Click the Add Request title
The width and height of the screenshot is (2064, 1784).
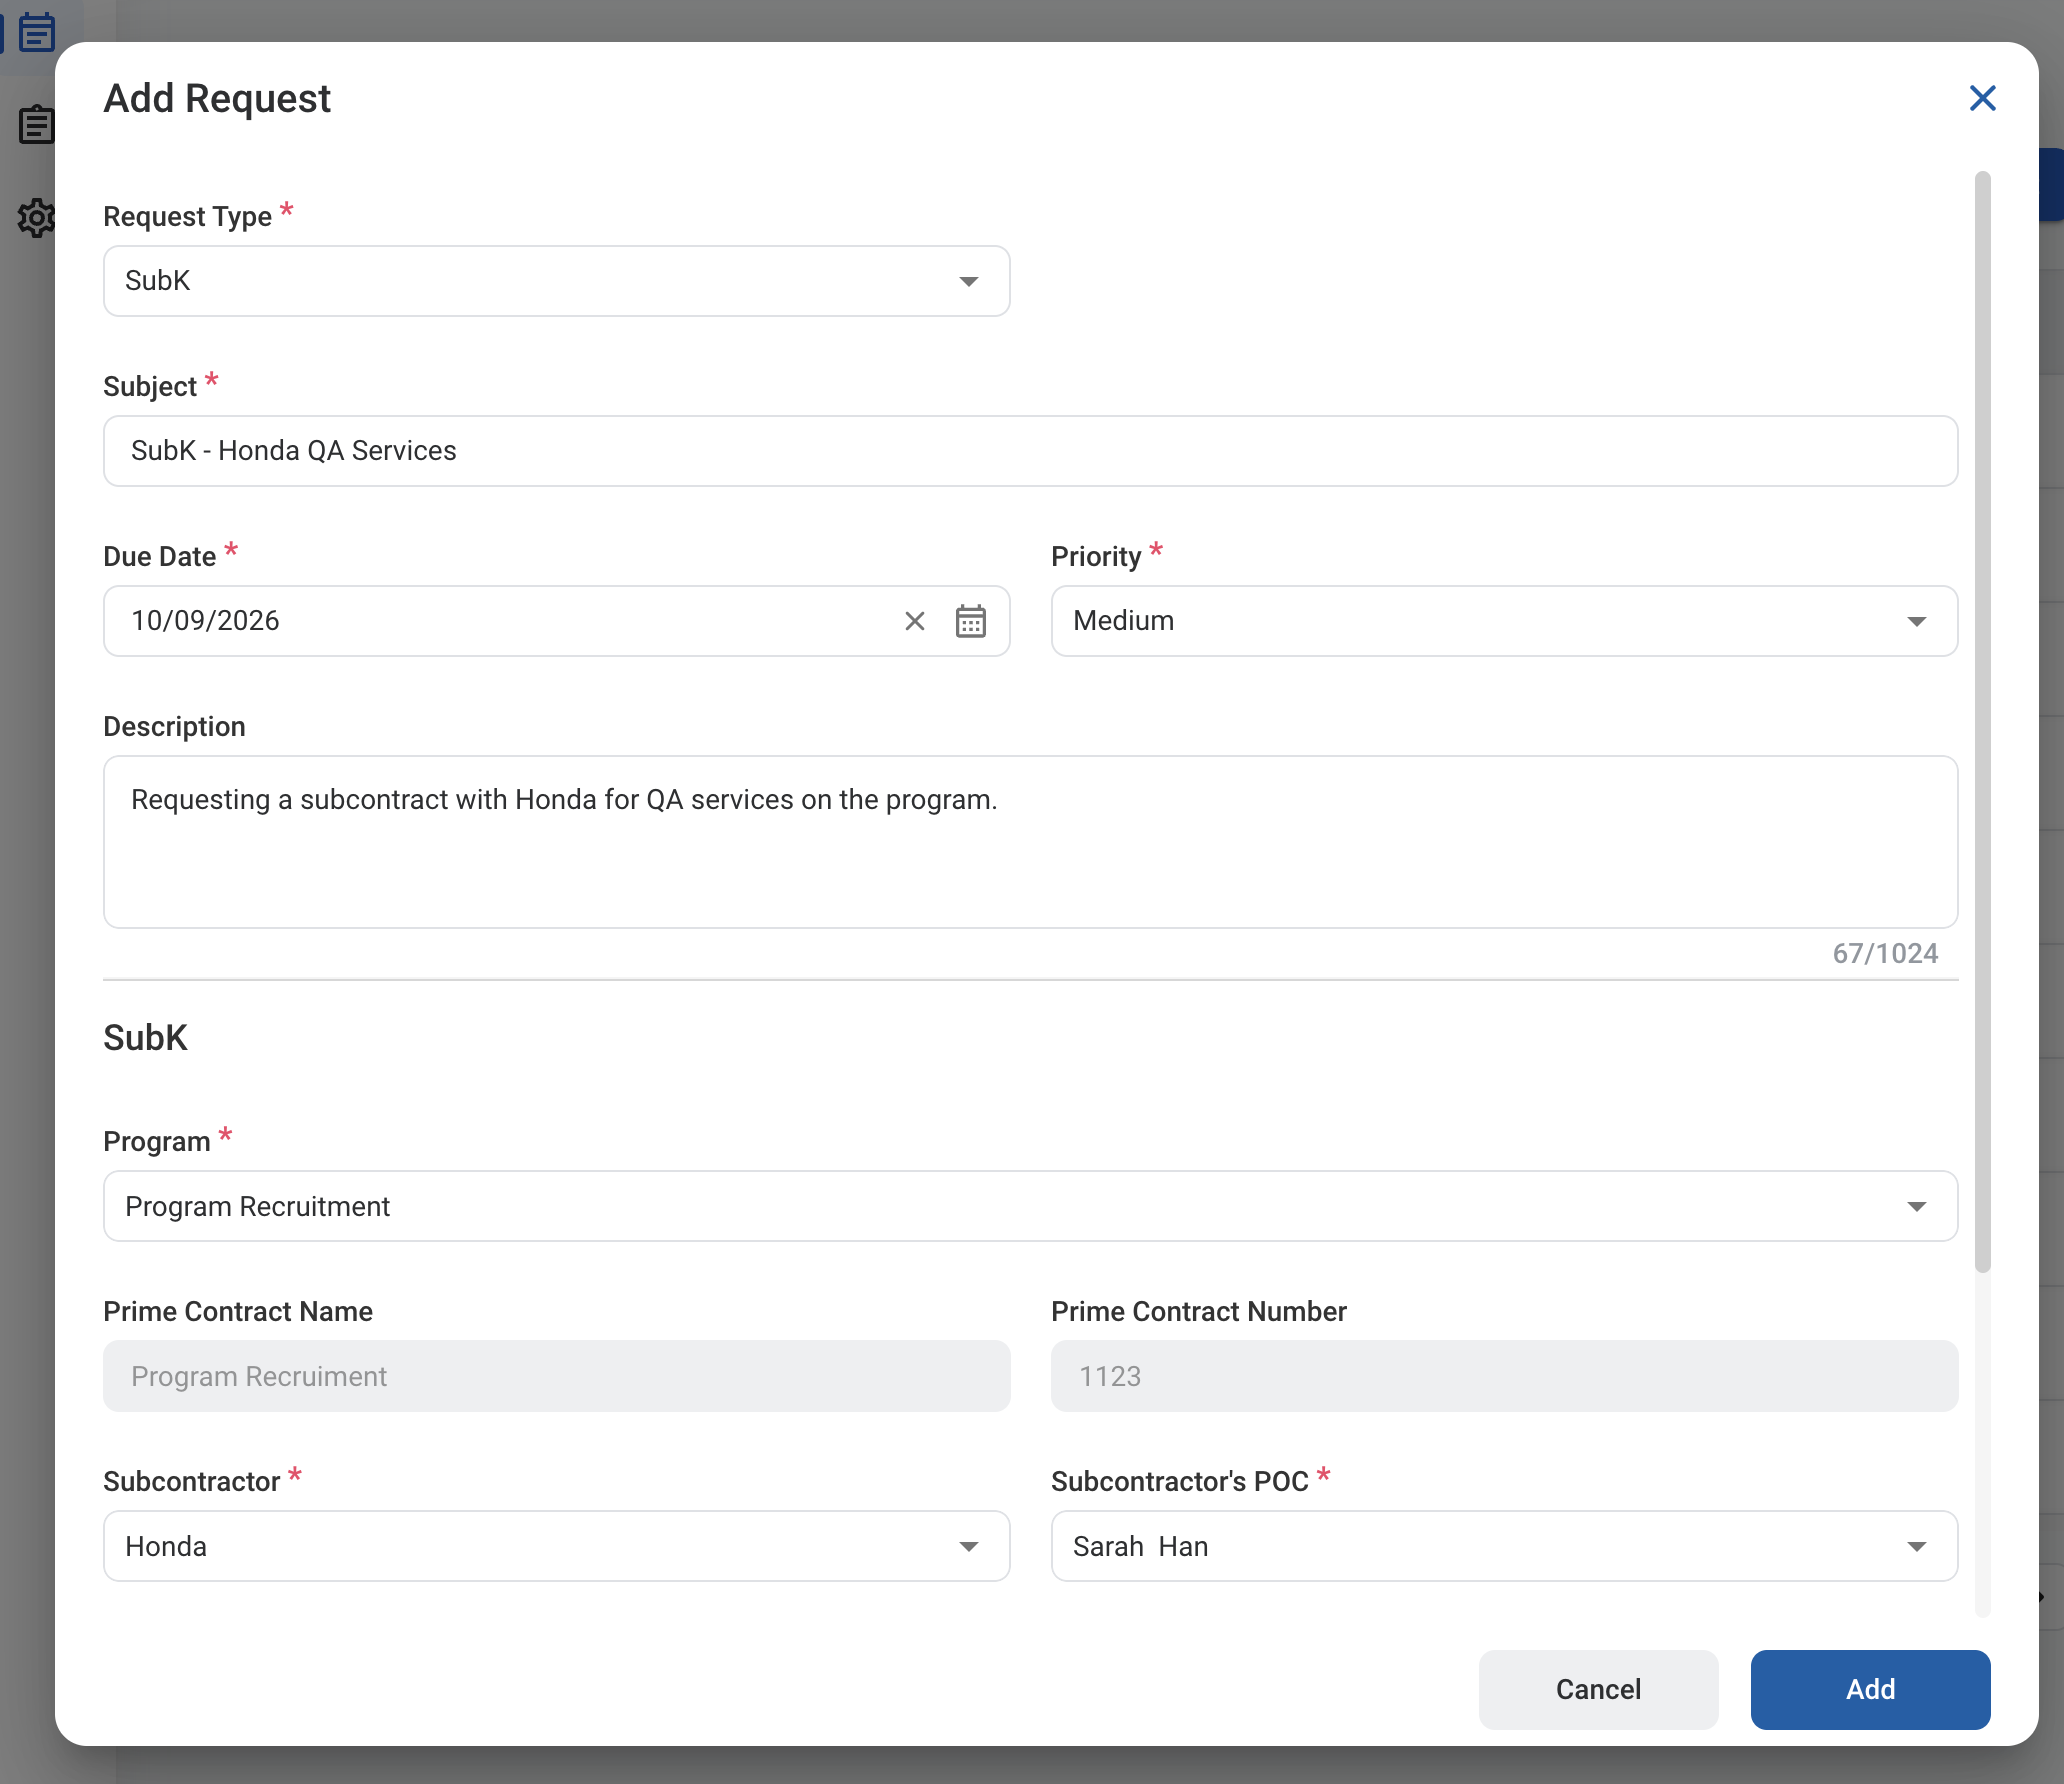(217, 98)
